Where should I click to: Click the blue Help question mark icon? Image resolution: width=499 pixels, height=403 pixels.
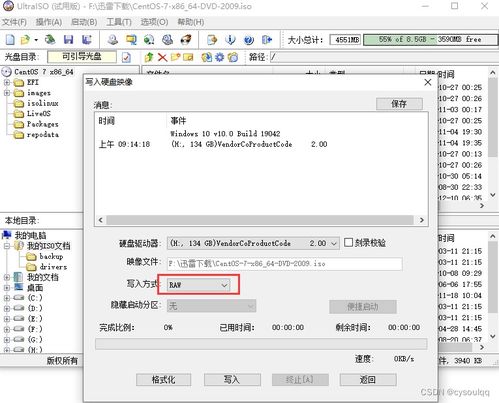click(x=249, y=40)
